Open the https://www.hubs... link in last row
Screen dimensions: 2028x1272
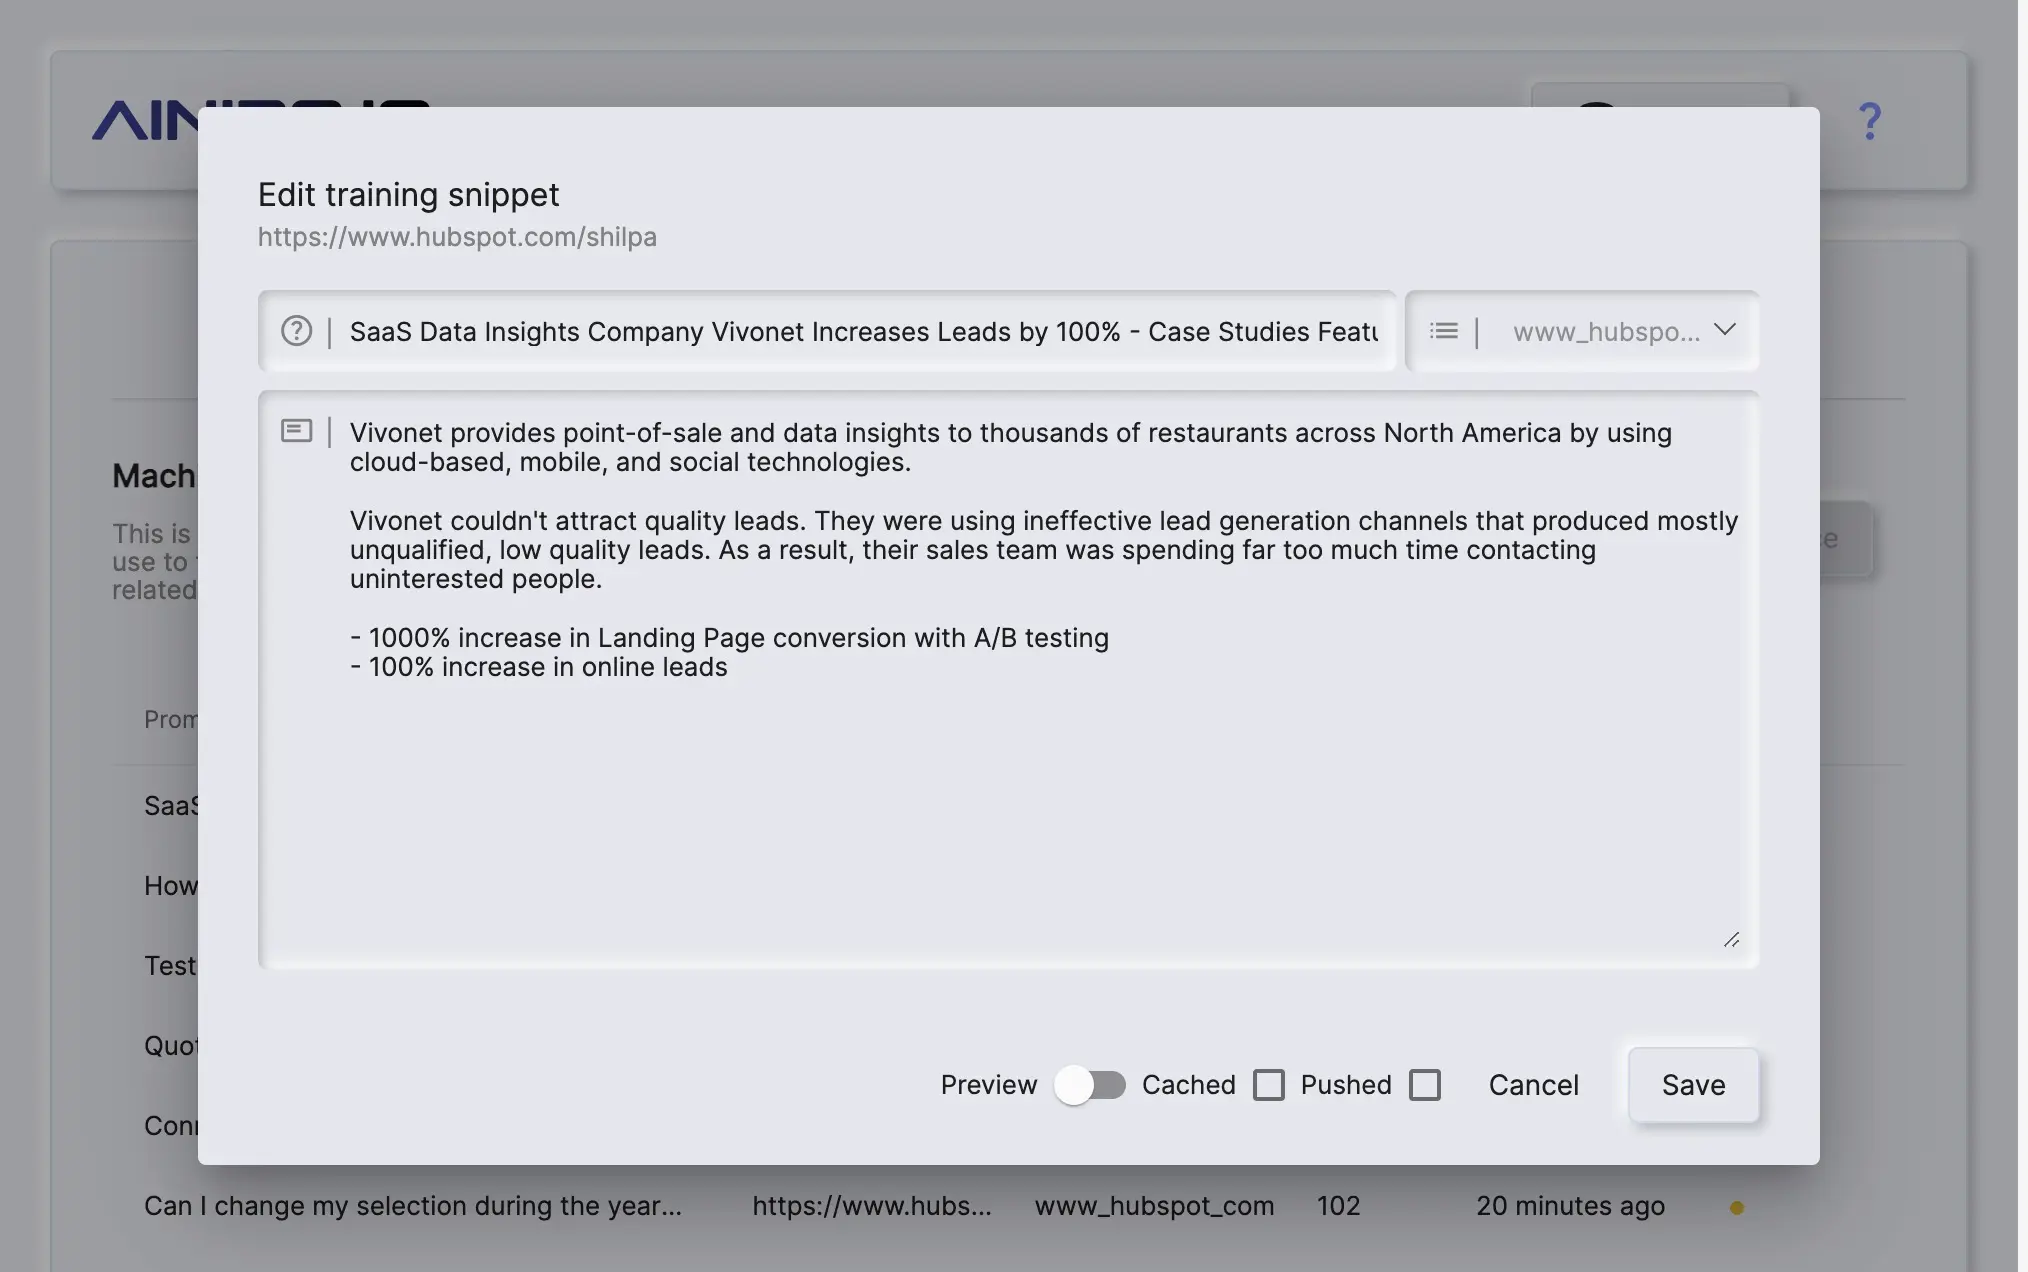point(871,1206)
